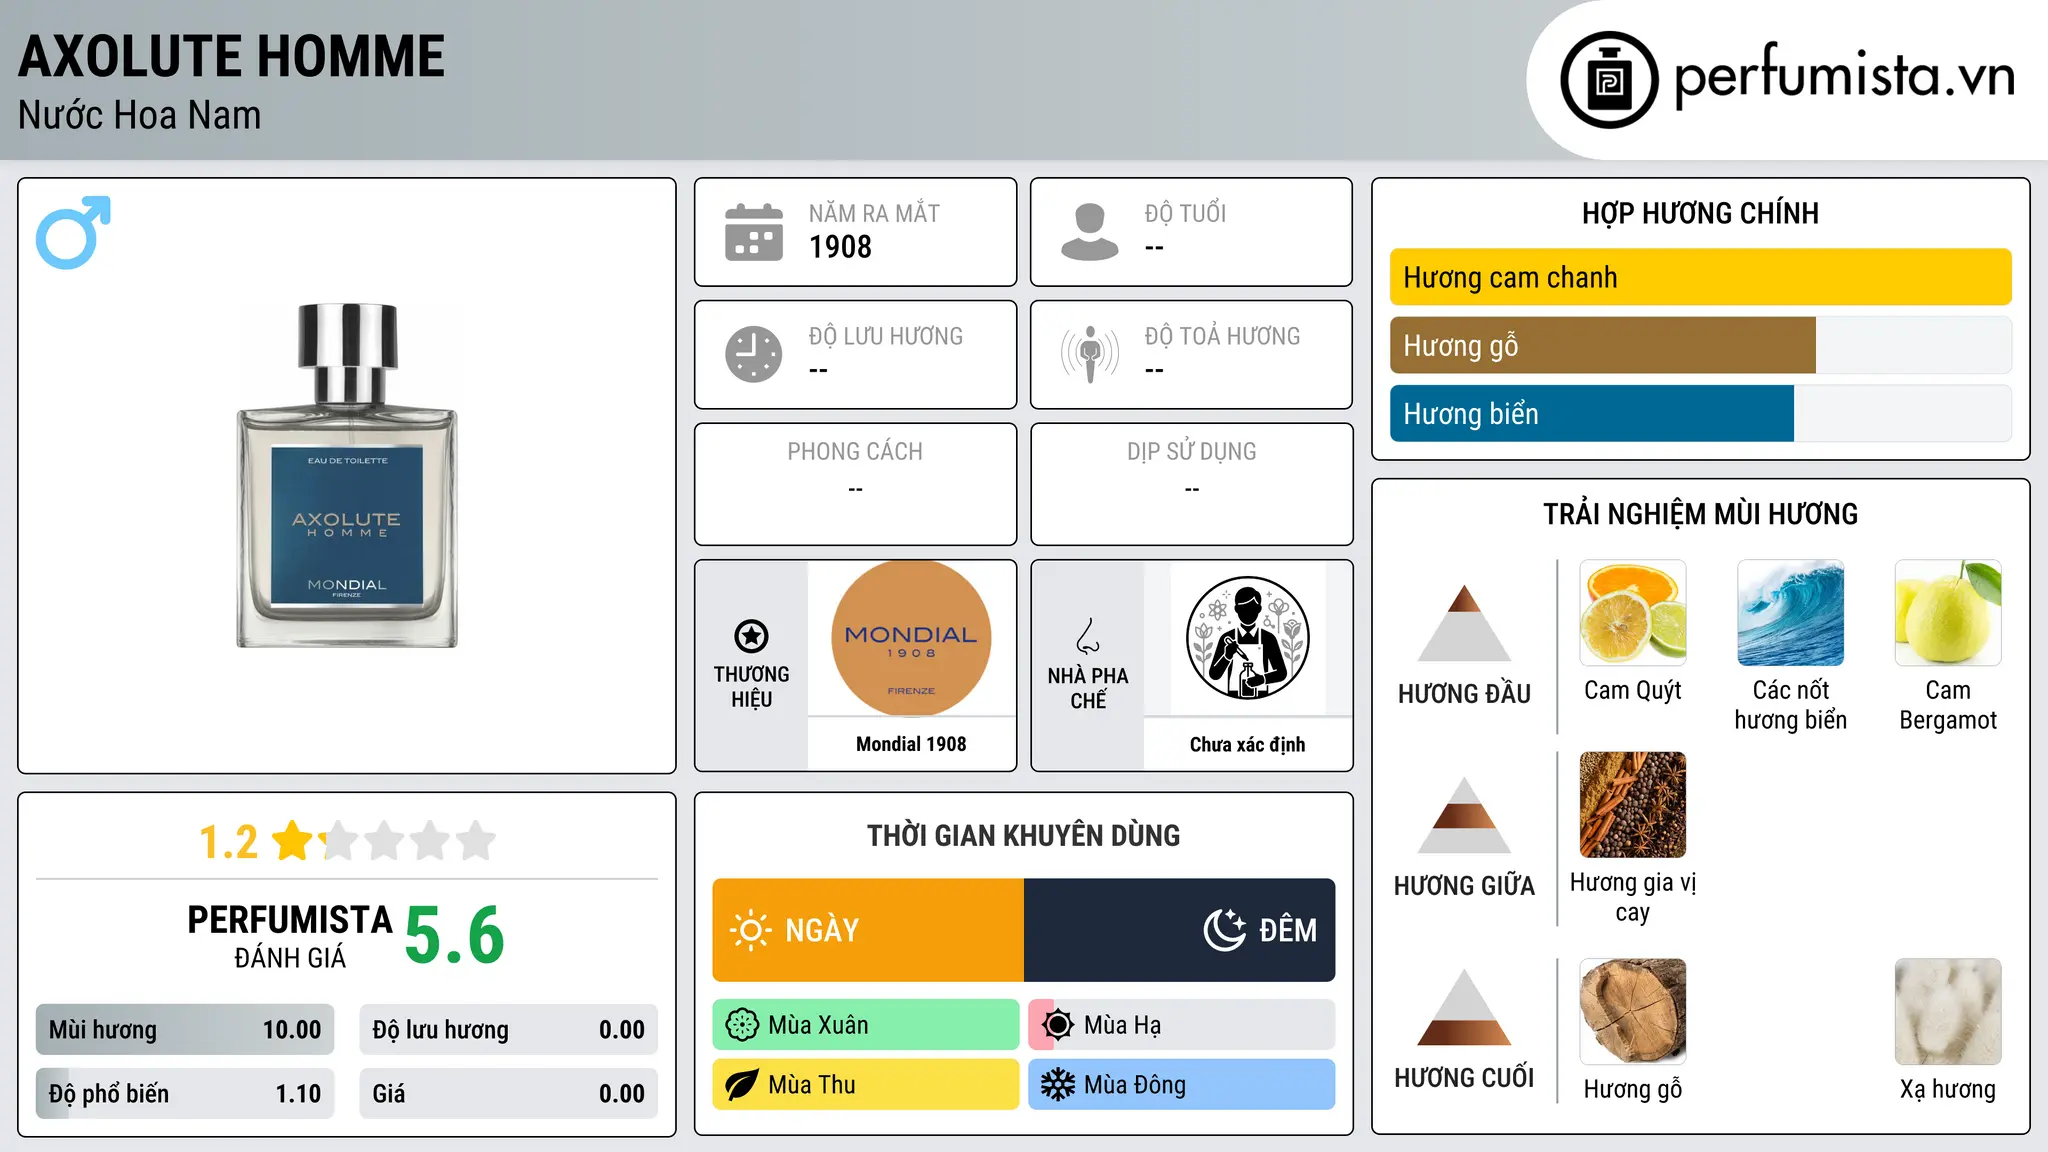Click the perfumista.vn perfume bottle logo icon

tap(1609, 80)
